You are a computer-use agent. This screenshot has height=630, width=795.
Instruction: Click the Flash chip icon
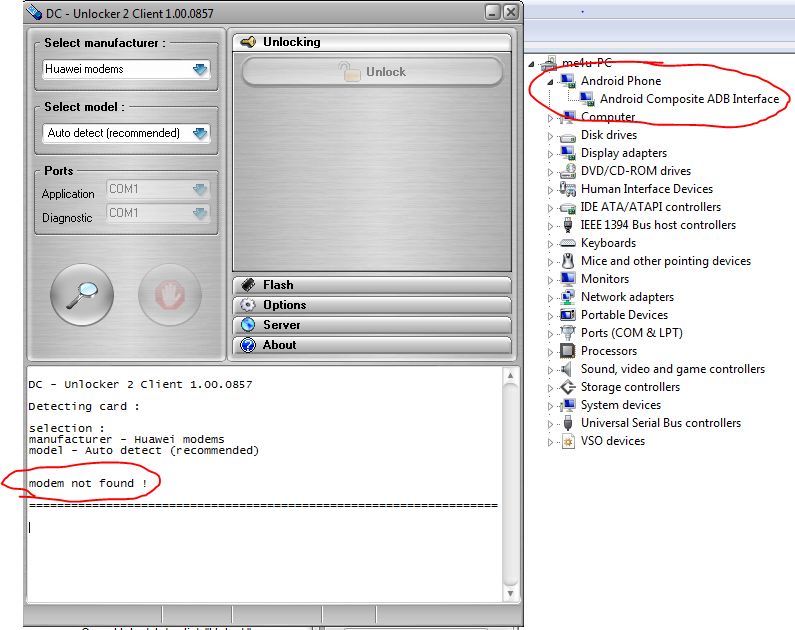click(248, 285)
